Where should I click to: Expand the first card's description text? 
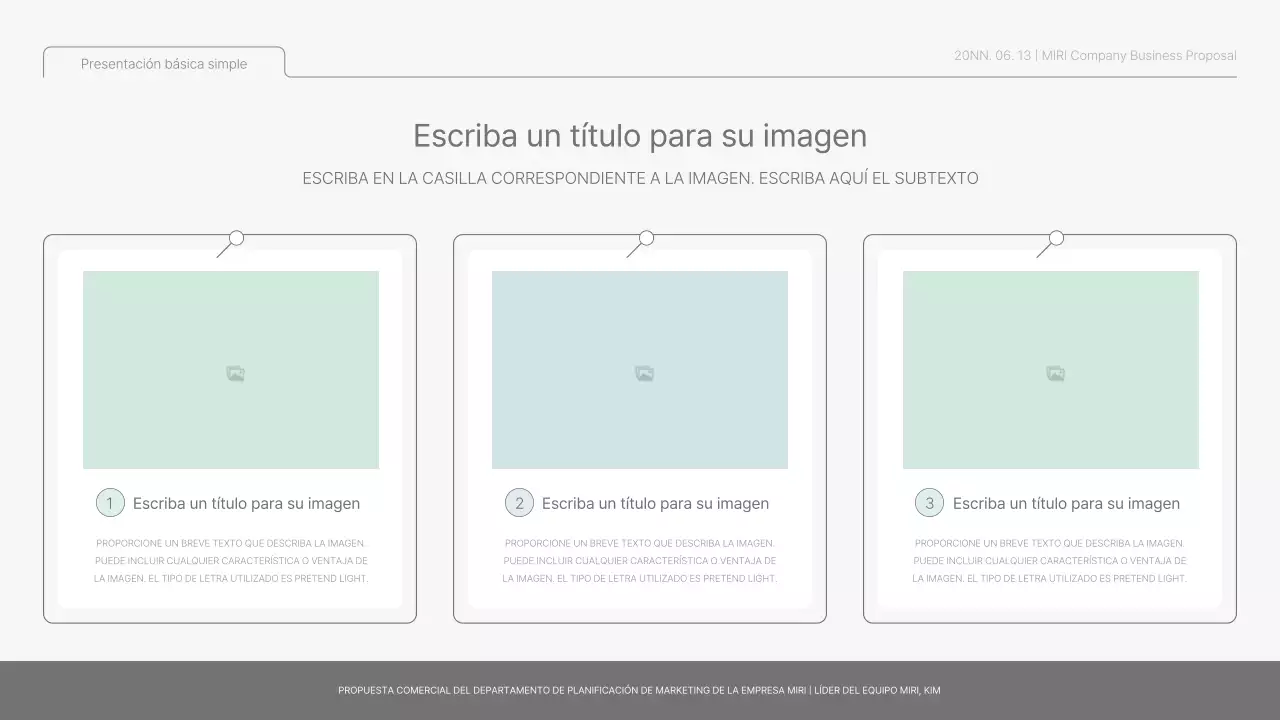[x=230, y=560]
